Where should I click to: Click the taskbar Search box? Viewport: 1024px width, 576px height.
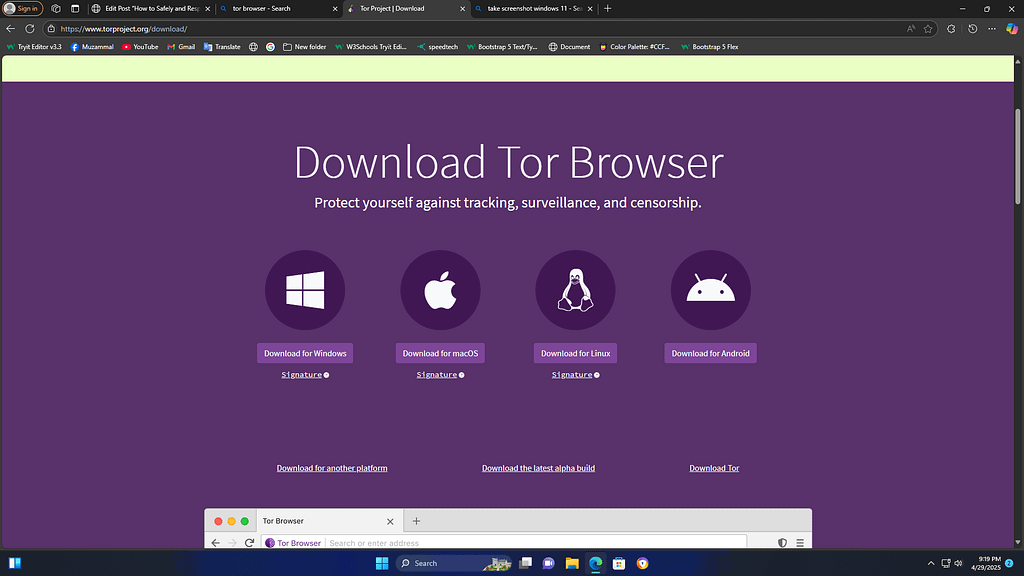click(x=455, y=563)
